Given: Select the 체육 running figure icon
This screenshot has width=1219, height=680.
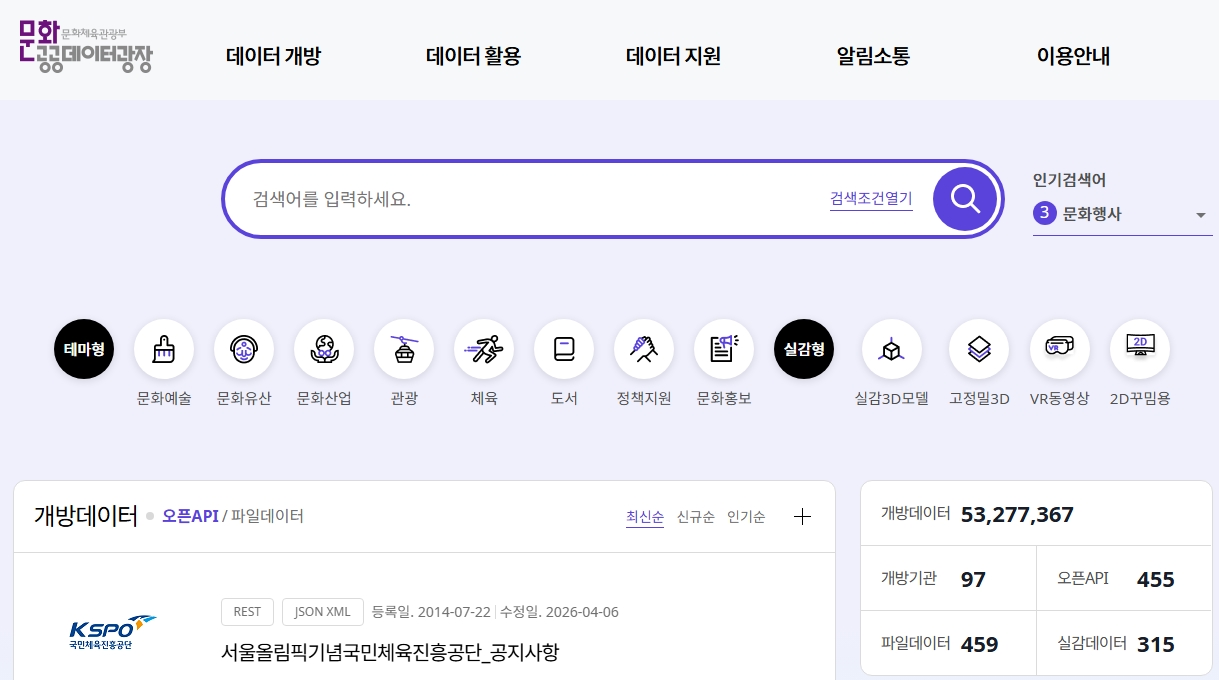Looking at the screenshot, I should [x=484, y=349].
